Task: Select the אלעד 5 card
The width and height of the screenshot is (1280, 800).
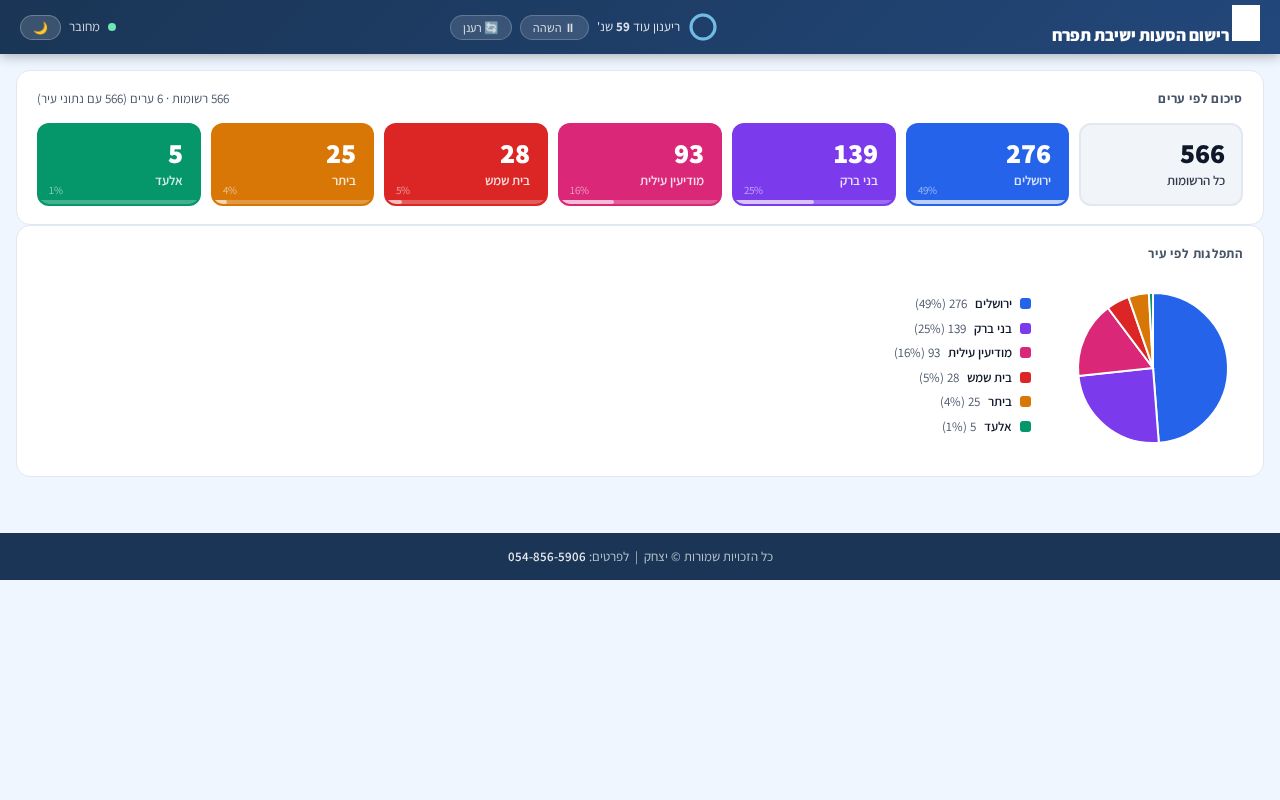Action: click(x=119, y=165)
